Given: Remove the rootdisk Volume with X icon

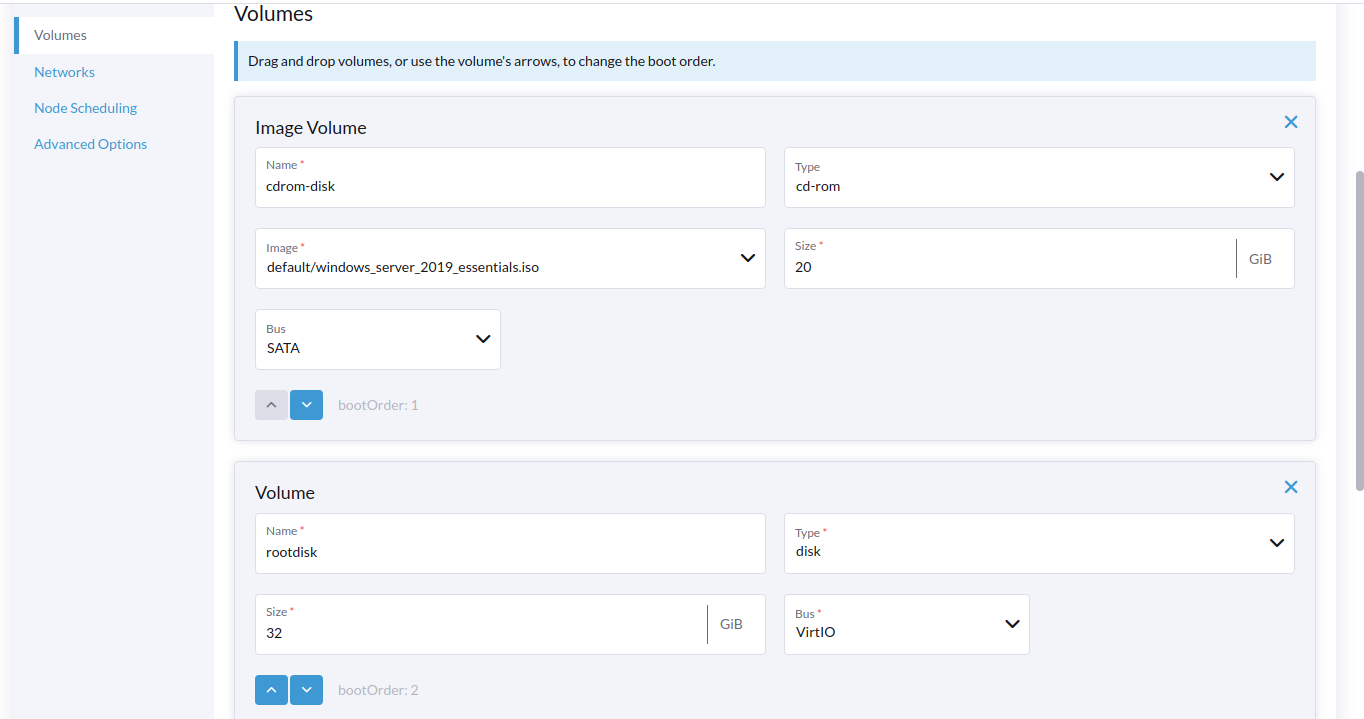Looking at the screenshot, I should pyautogui.click(x=1291, y=487).
